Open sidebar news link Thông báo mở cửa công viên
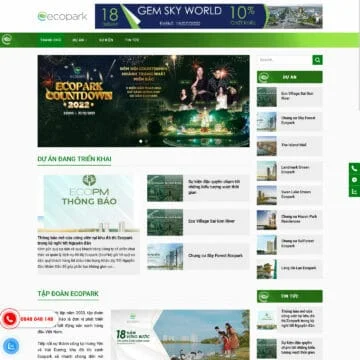The height and width of the screenshot is (360, 360). click(x=298, y=318)
